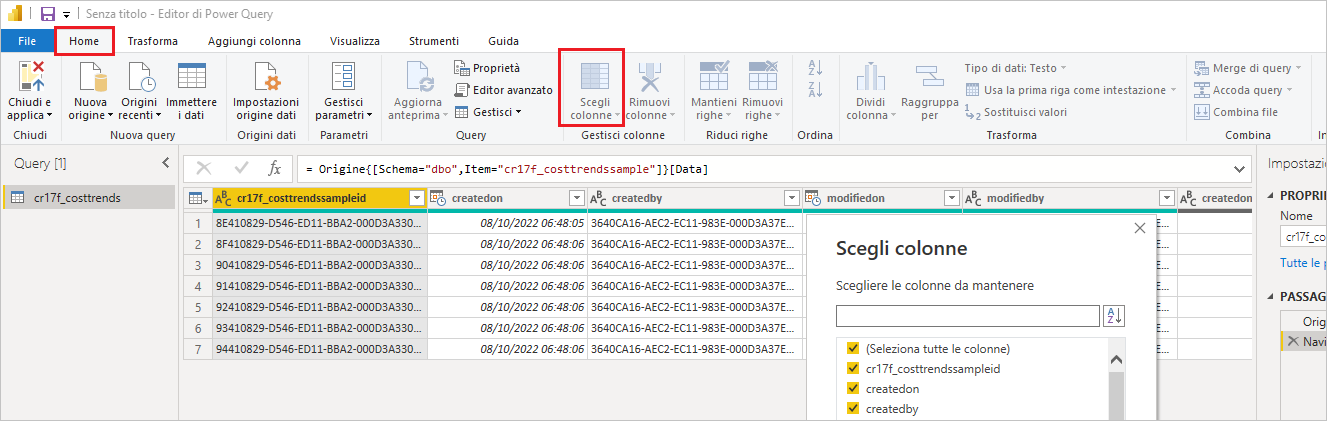Open the Guida tab
Image resolution: width=1327 pixels, height=421 pixels.
[503, 41]
